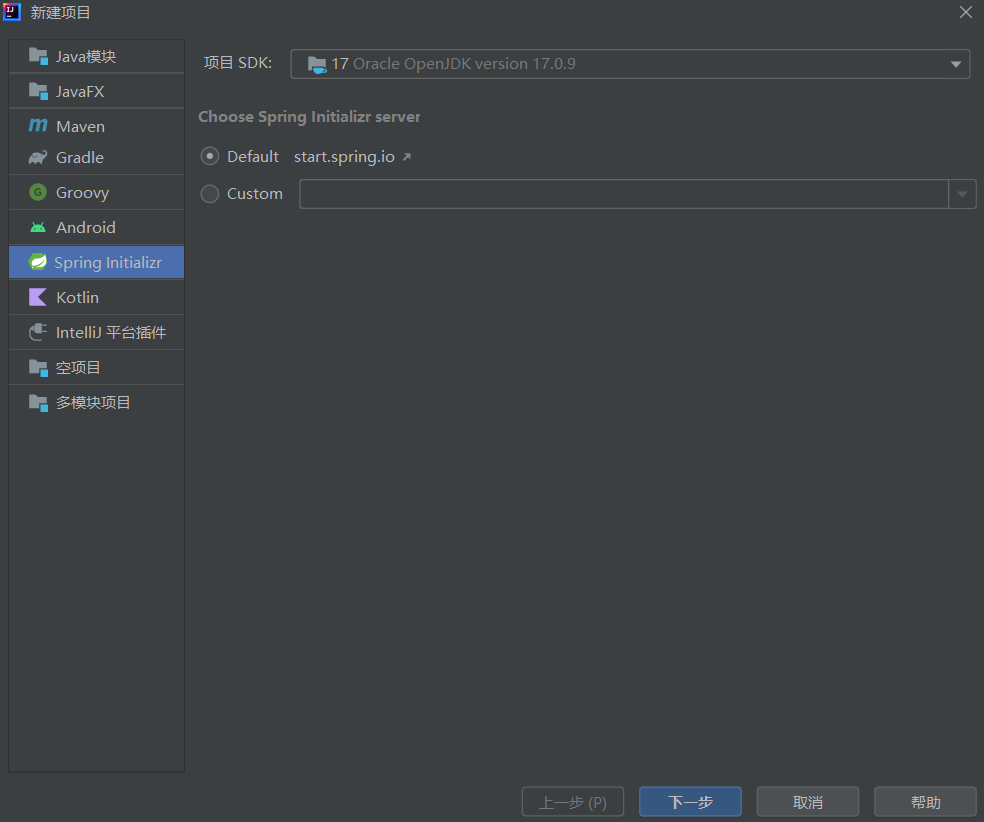Image resolution: width=984 pixels, height=822 pixels.
Task: Expand the Custom server URL dropdown arrow
Action: click(962, 194)
